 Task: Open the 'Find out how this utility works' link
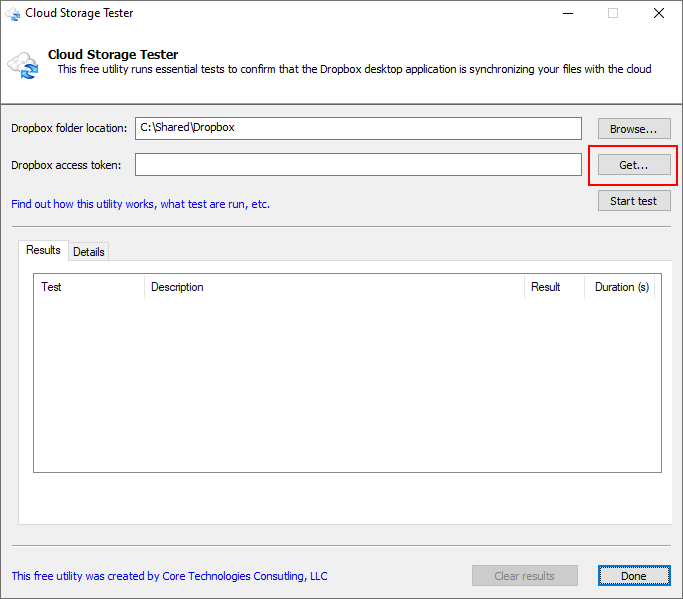(141, 204)
